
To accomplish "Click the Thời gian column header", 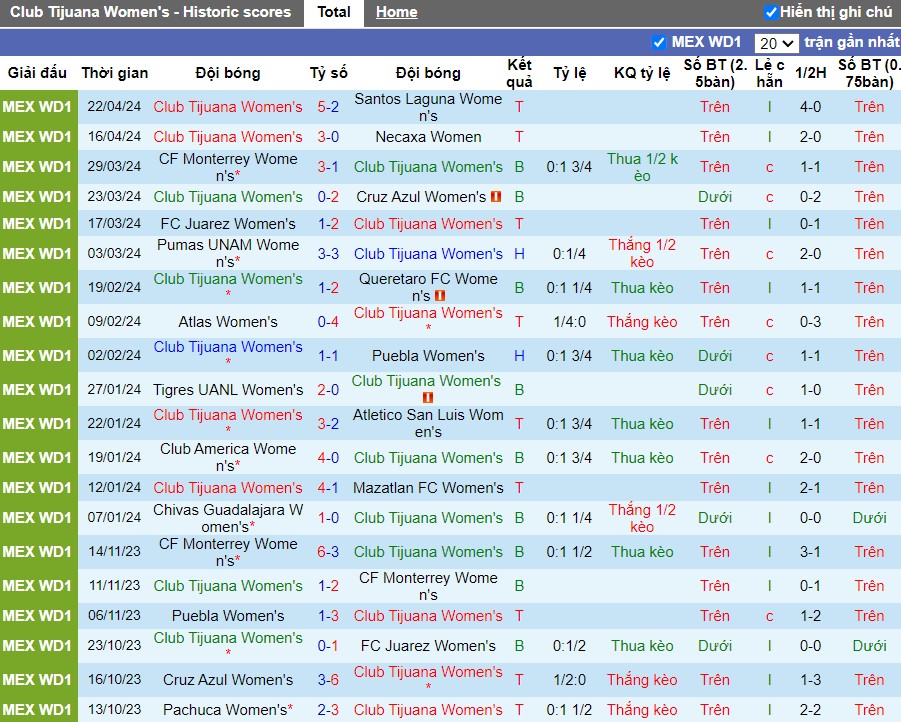I will (115, 73).
